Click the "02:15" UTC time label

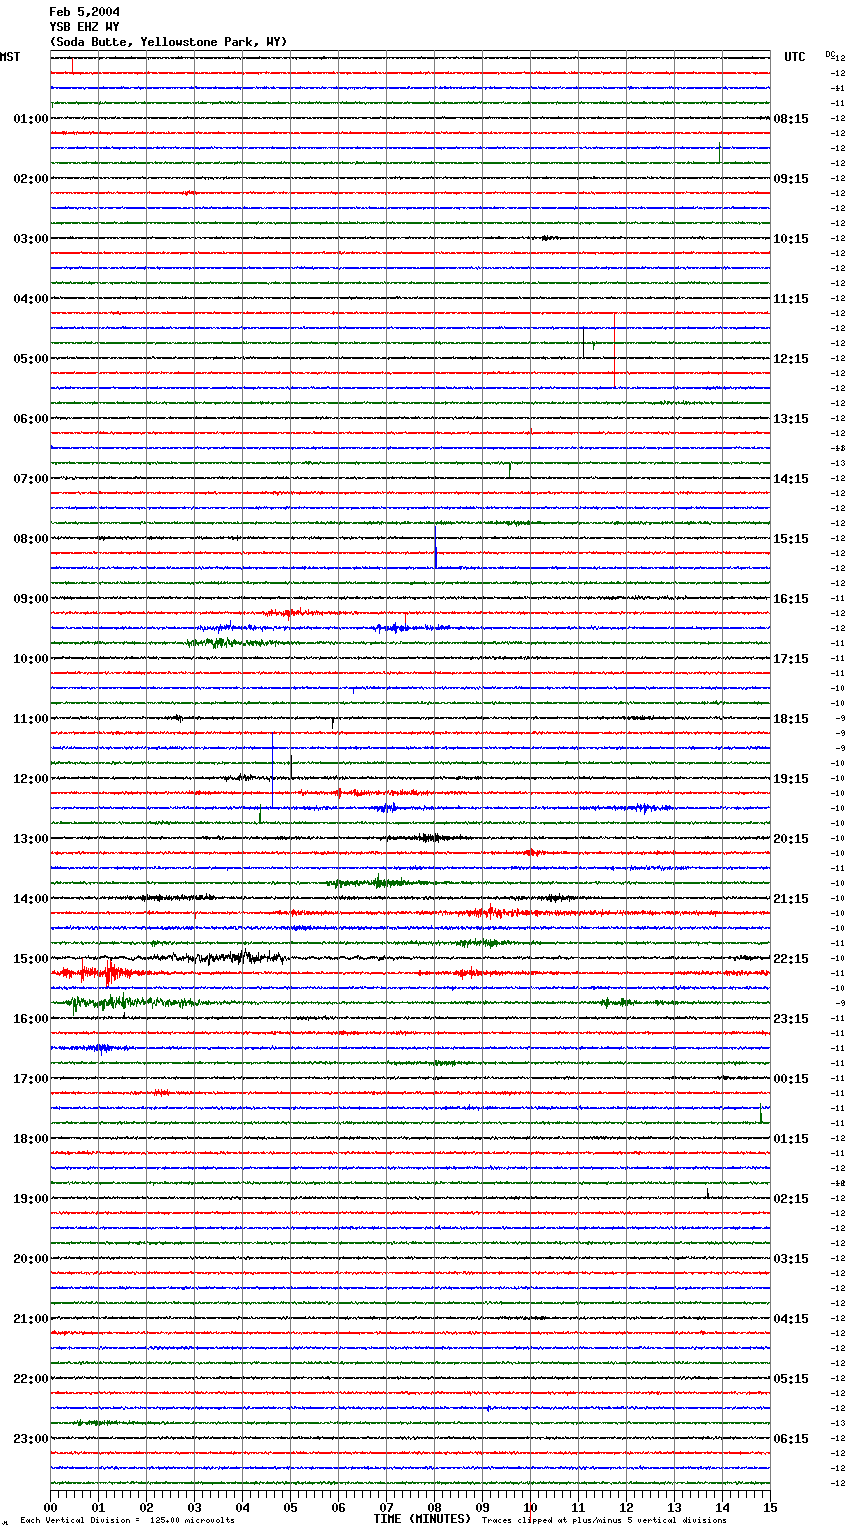tap(791, 1199)
